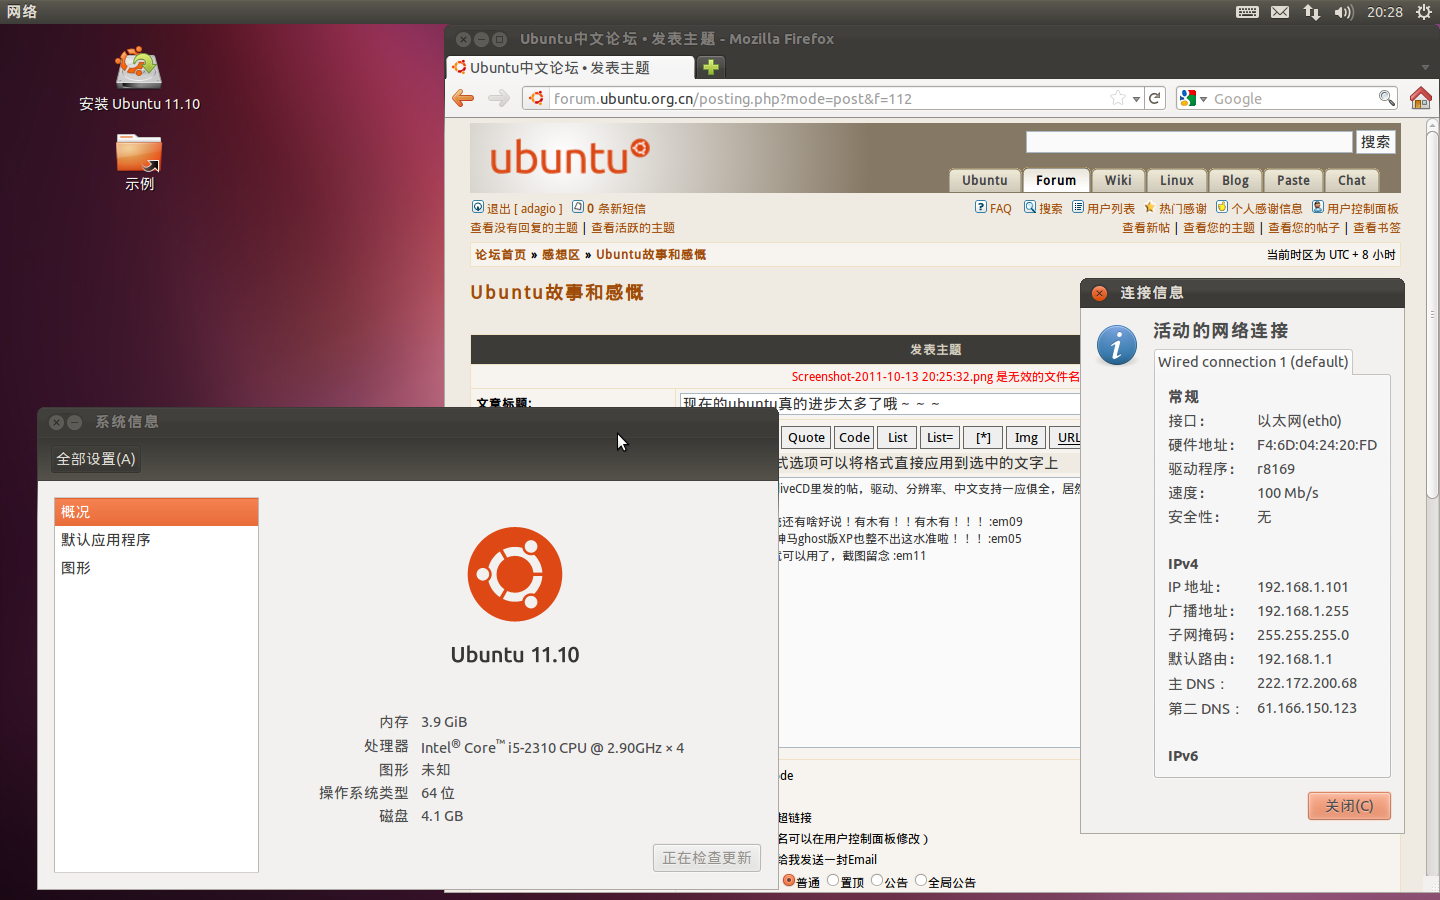1440x900 pixels.
Task: Select 概况 in System Info sidebar
Action: (157, 512)
